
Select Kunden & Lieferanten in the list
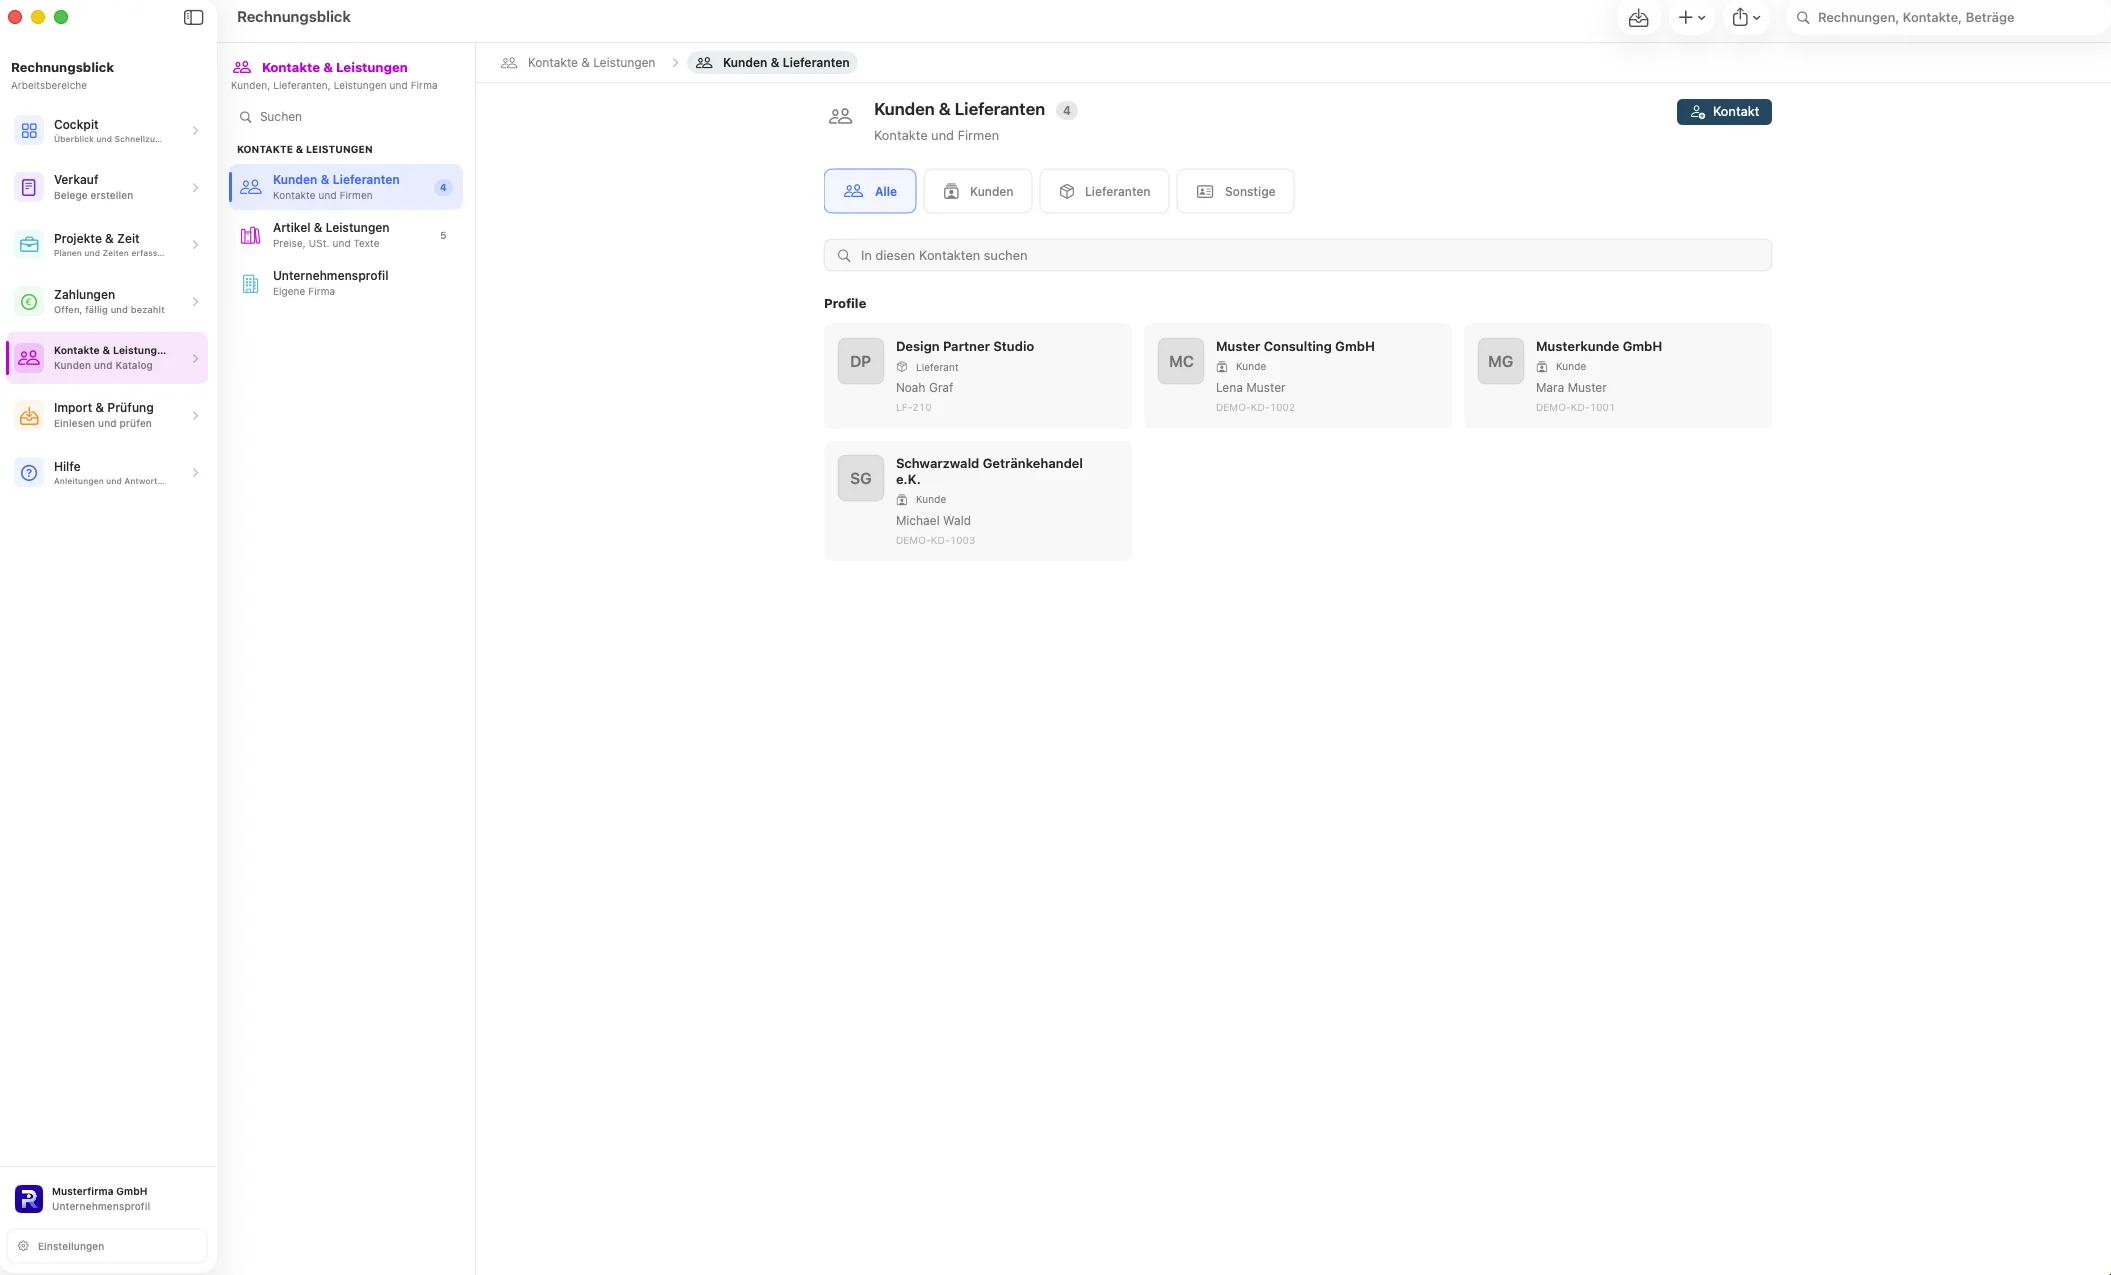[x=346, y=187]
